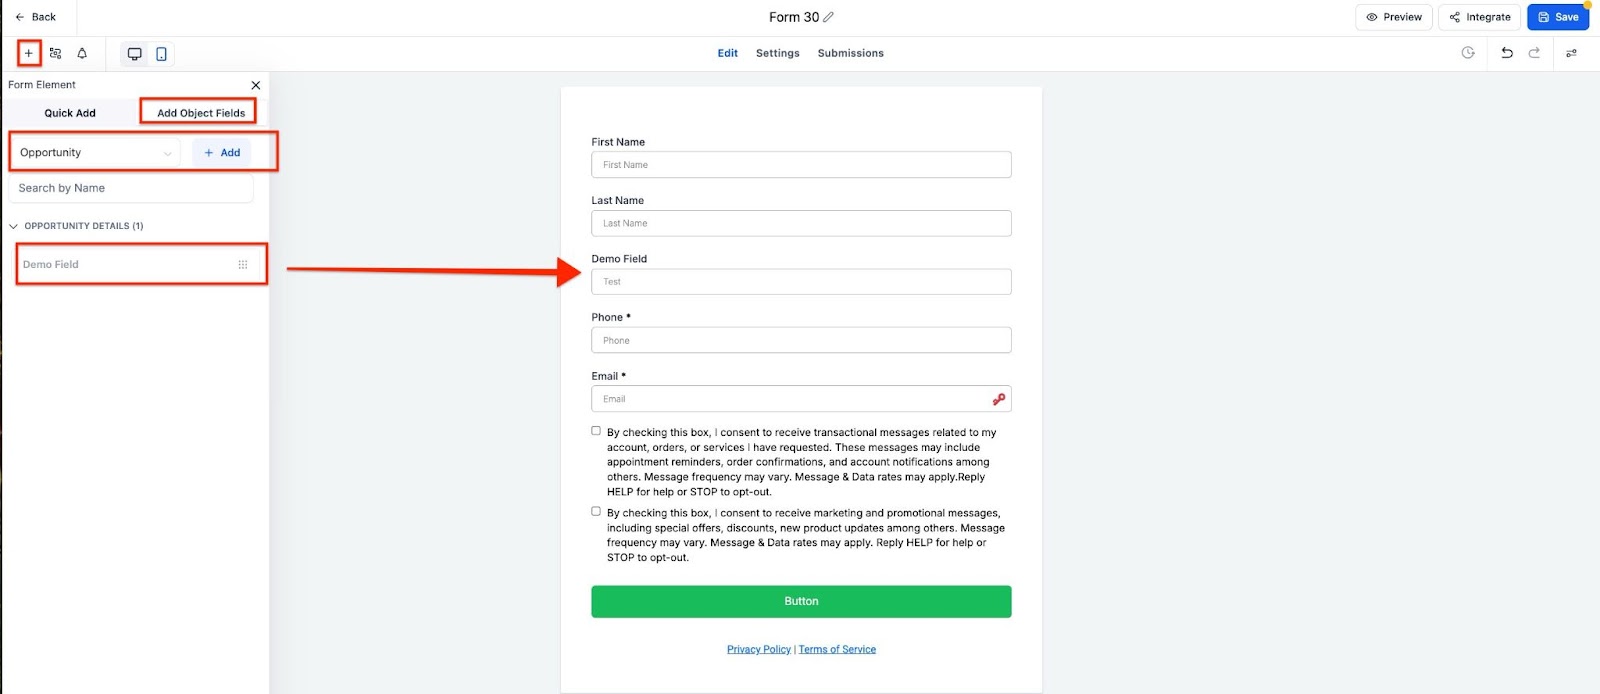
Task: Close the Form Element panel
Action: (x=256, y=85)
